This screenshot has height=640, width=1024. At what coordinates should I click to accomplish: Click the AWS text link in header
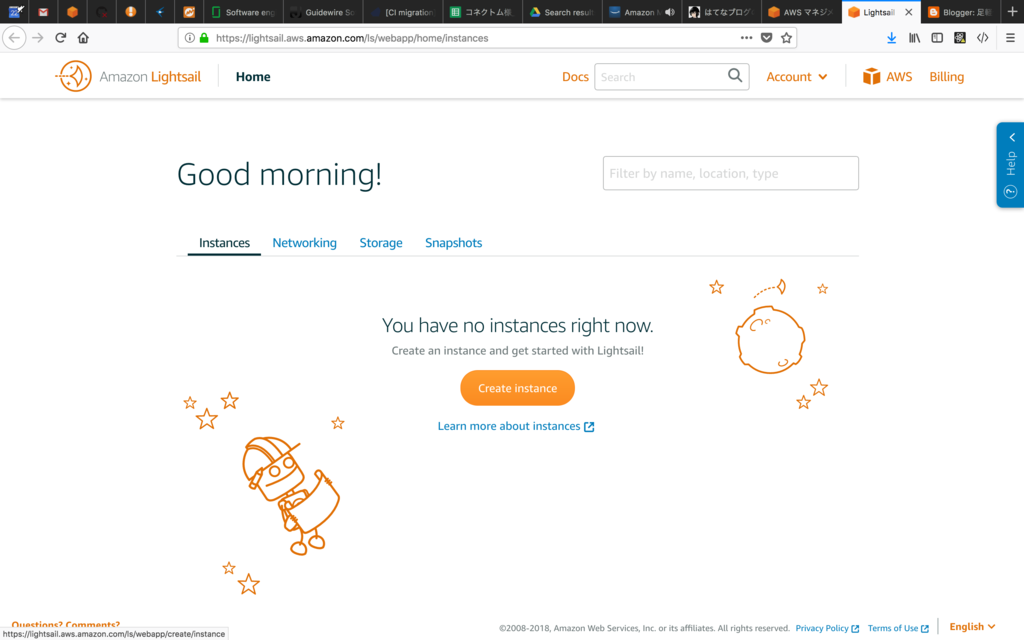tap(899, 76)
